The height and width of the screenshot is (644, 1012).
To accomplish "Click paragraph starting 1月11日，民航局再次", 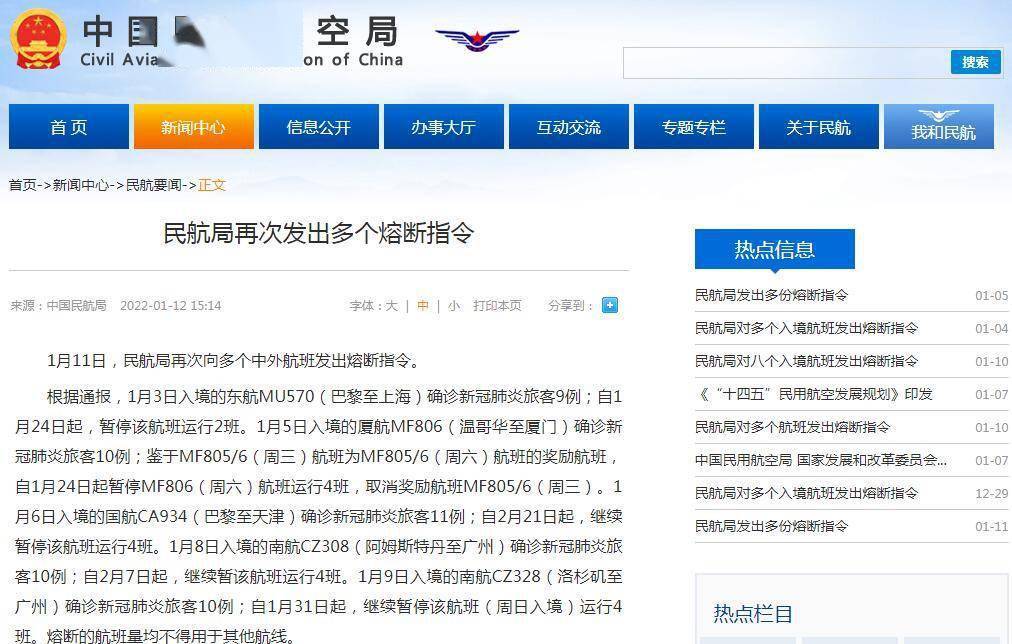I will tap(235, 360).
